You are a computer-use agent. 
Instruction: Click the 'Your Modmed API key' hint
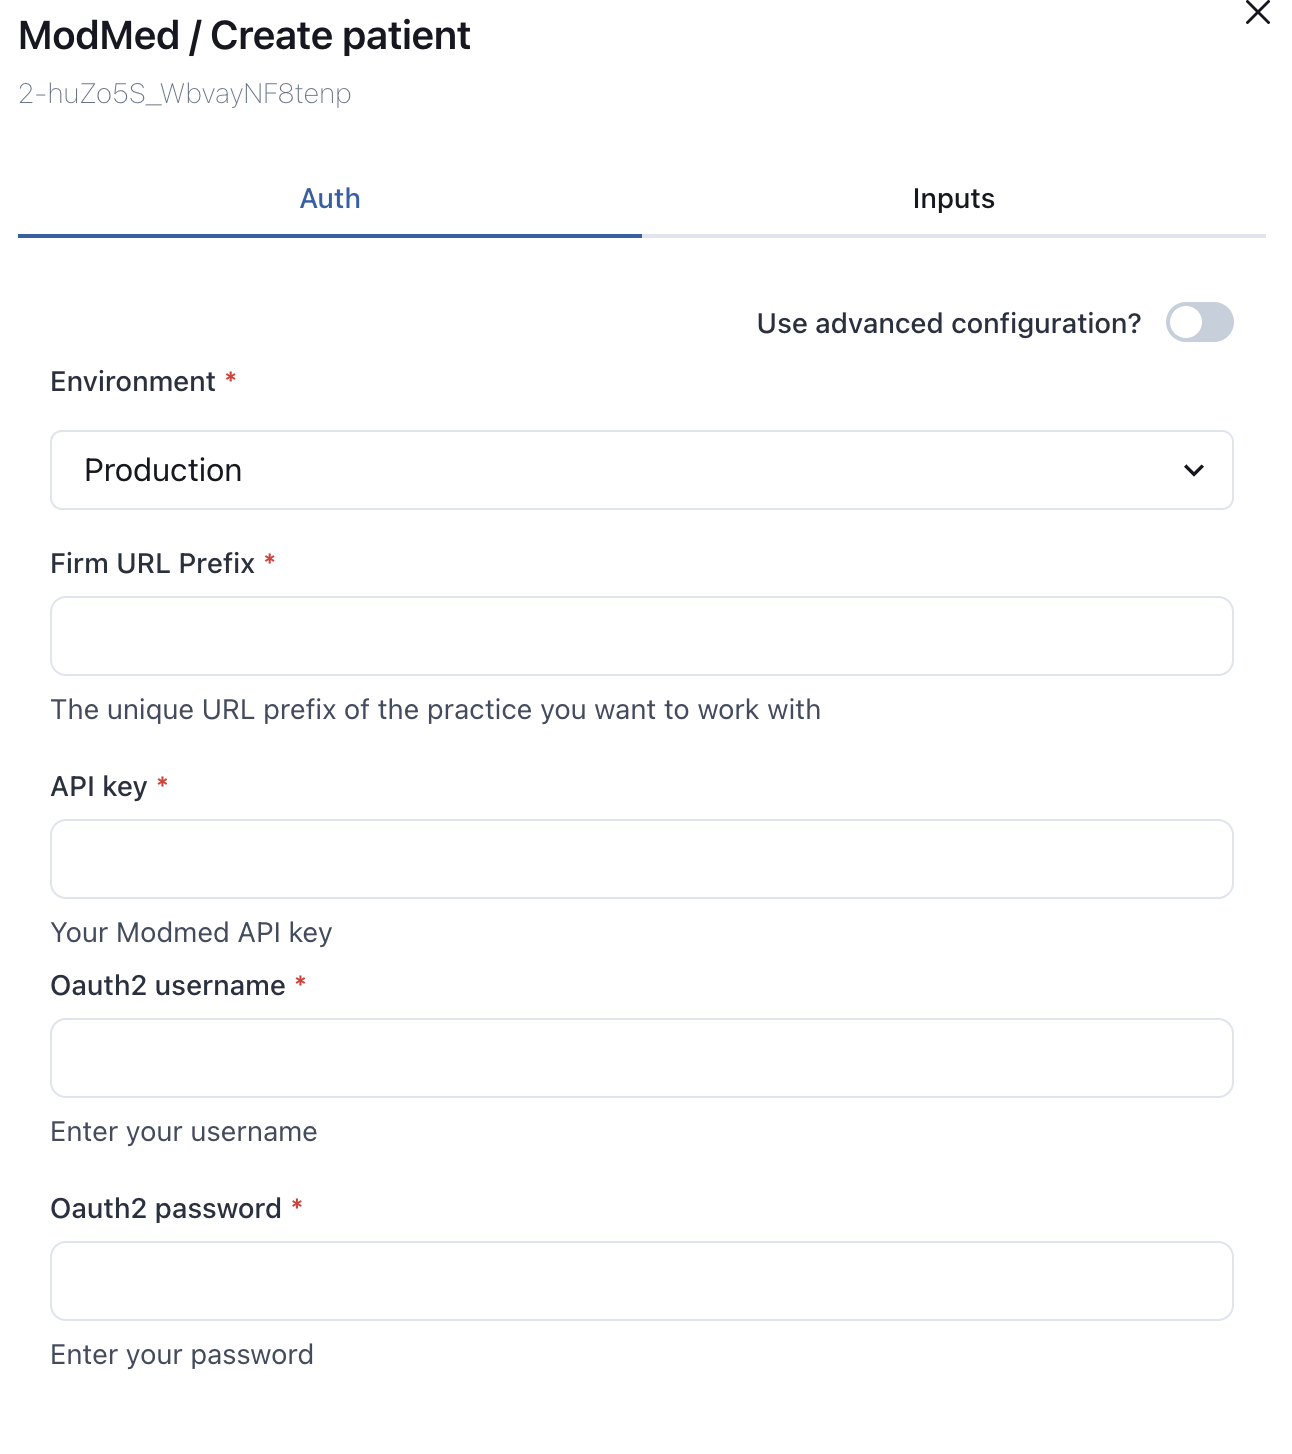click(x=191, y=932)
